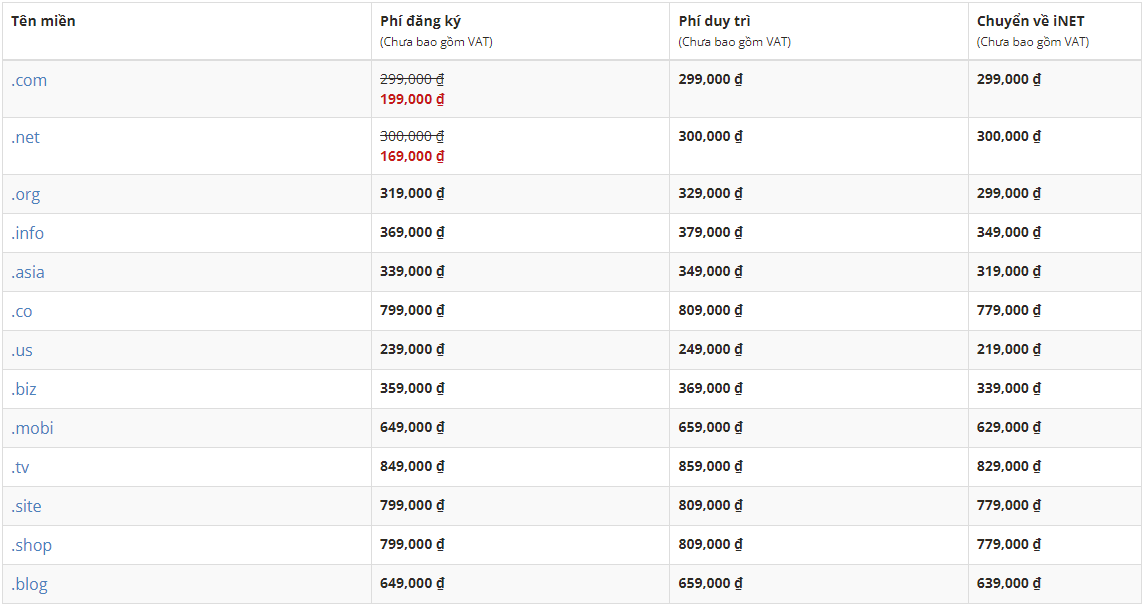This screenshot has height=609, width=1145.
Task: Open the .asia domain link
Action: coord(28,272)
